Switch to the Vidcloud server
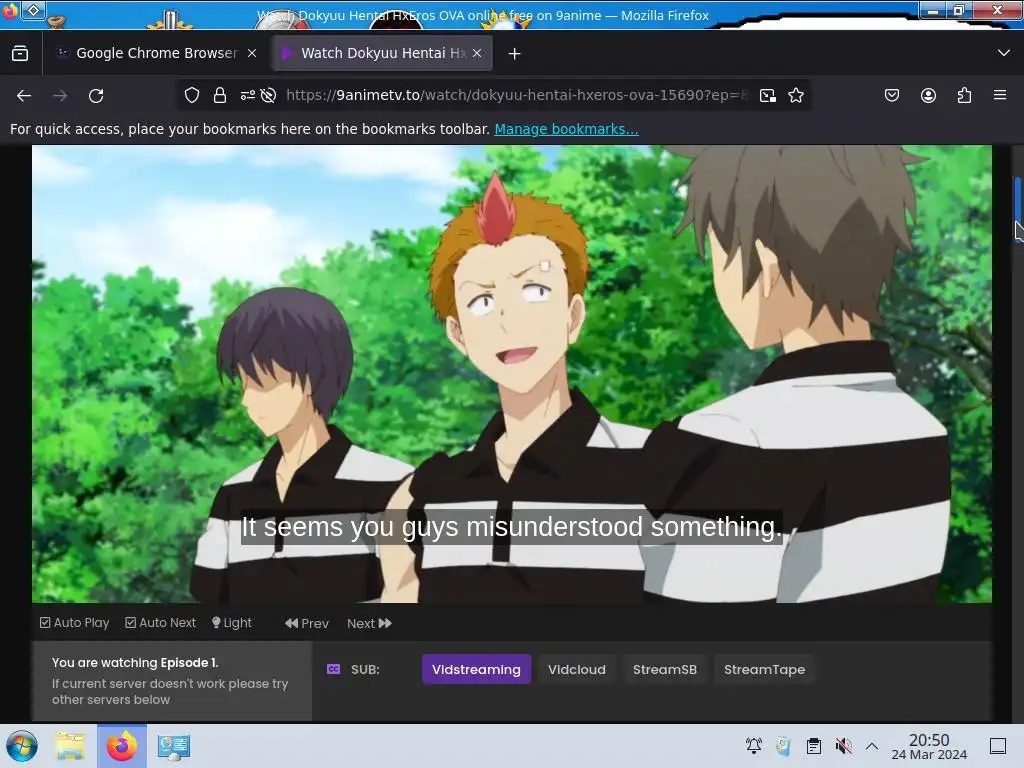This screenshot has height=768, width=1024. (577, 669)
